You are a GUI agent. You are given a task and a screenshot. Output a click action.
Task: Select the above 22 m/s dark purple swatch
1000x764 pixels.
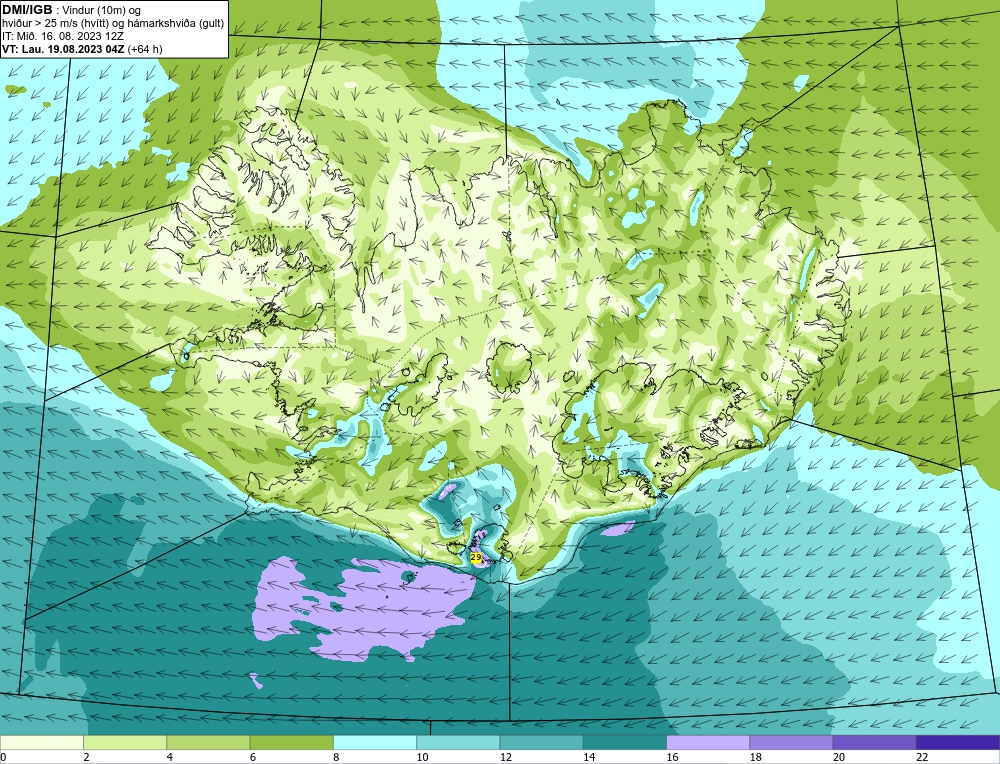tap(958, 742)
